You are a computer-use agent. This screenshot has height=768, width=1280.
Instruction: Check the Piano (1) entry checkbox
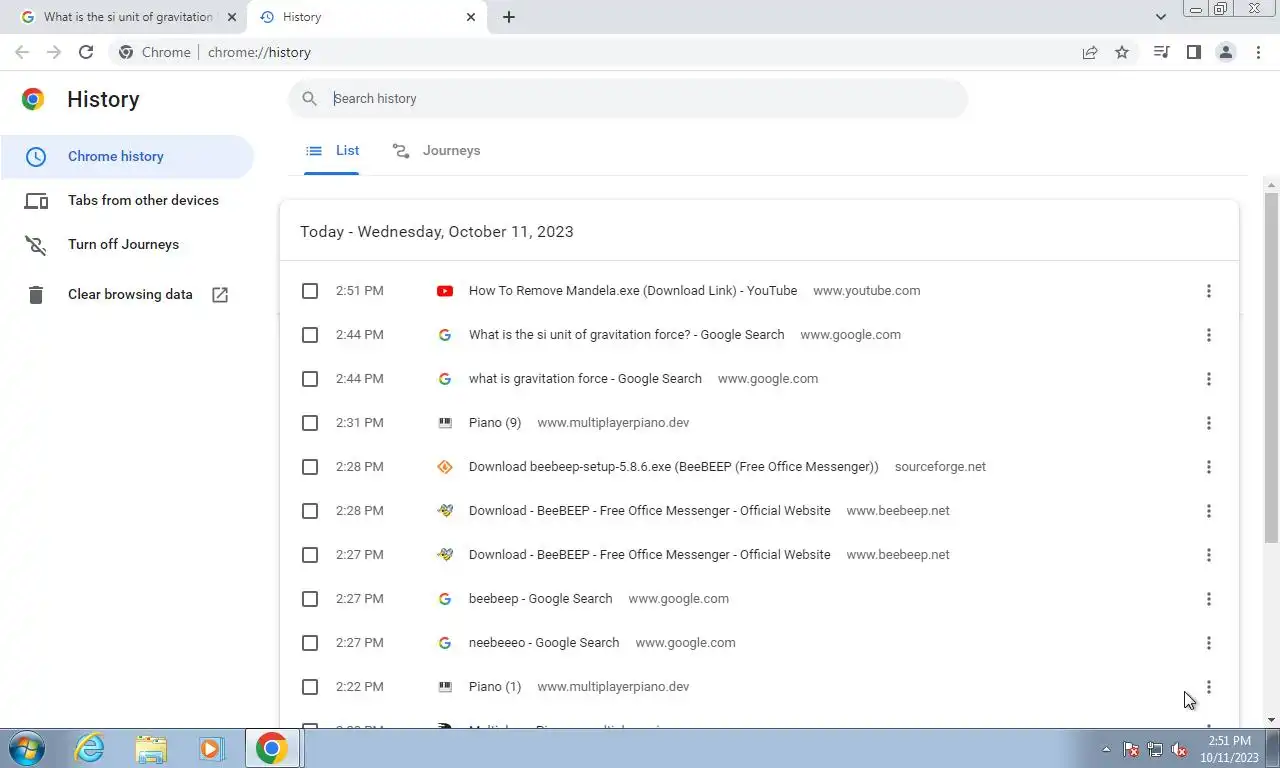point(310,687)
